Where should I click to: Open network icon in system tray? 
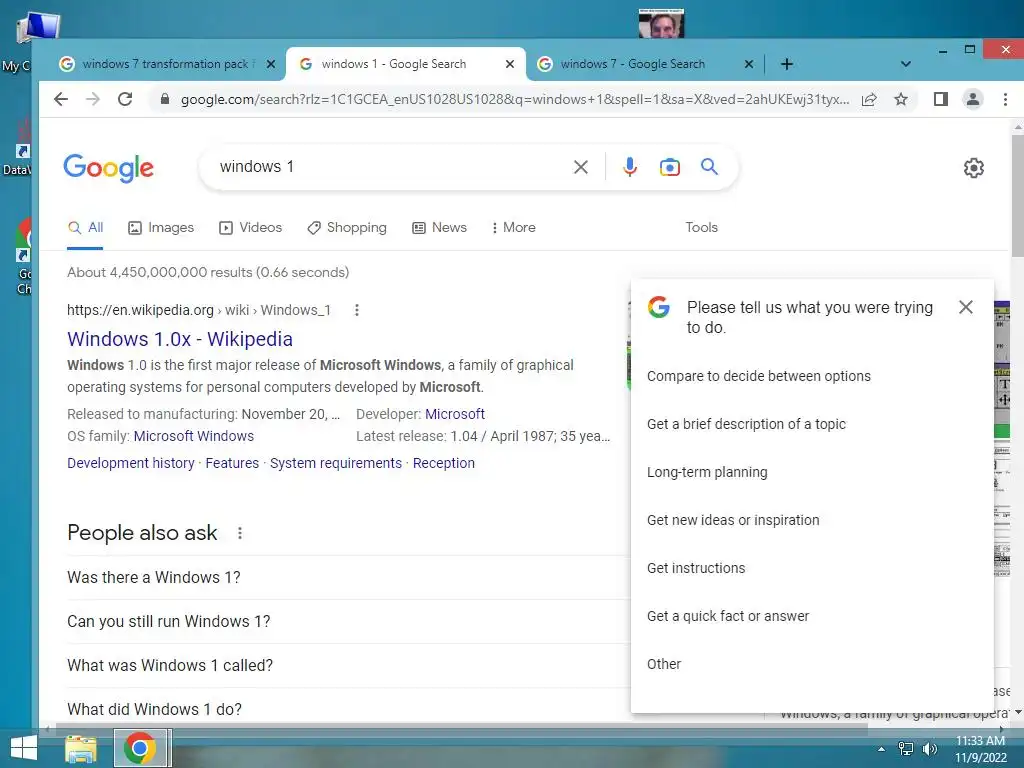click(x=906, y=749)
